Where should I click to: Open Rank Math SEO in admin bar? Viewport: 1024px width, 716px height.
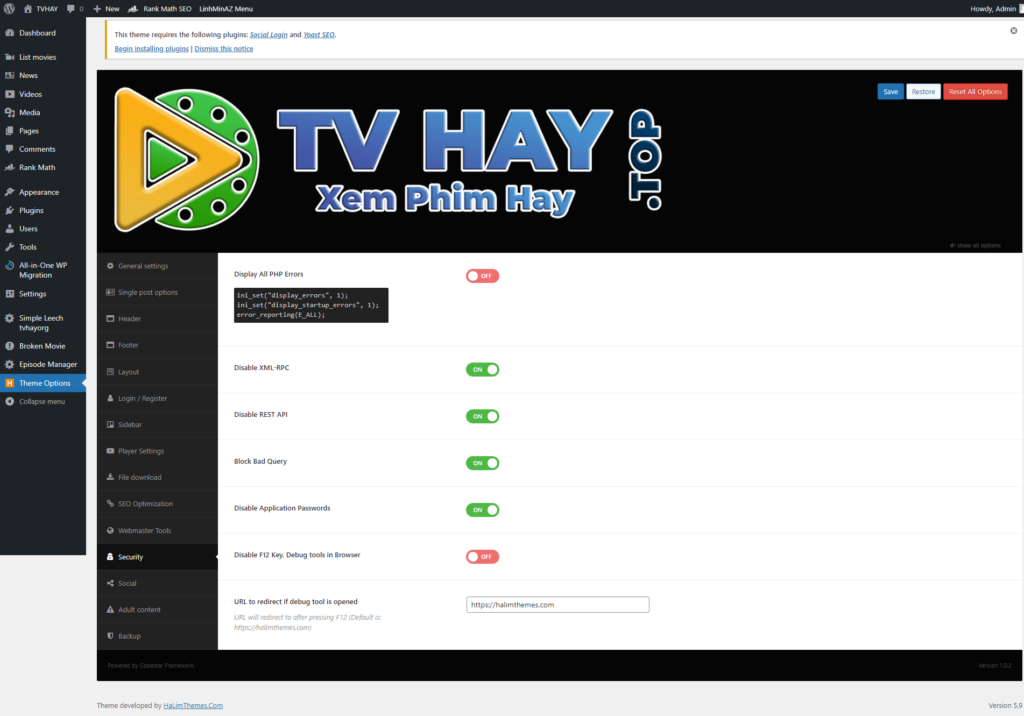click(160, 8)
